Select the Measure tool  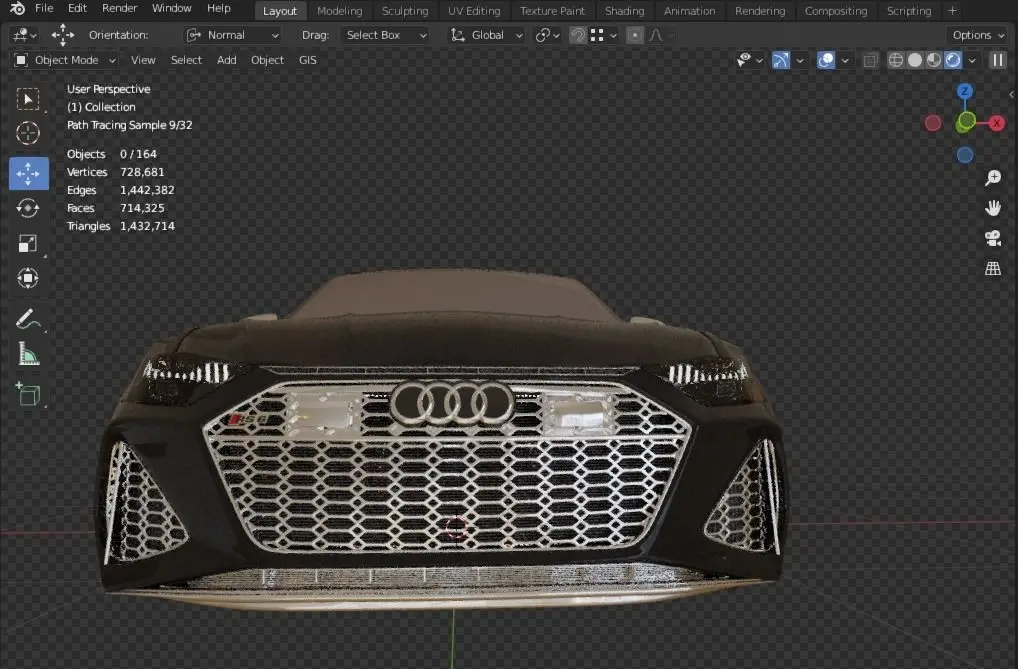tap(27, 354)
